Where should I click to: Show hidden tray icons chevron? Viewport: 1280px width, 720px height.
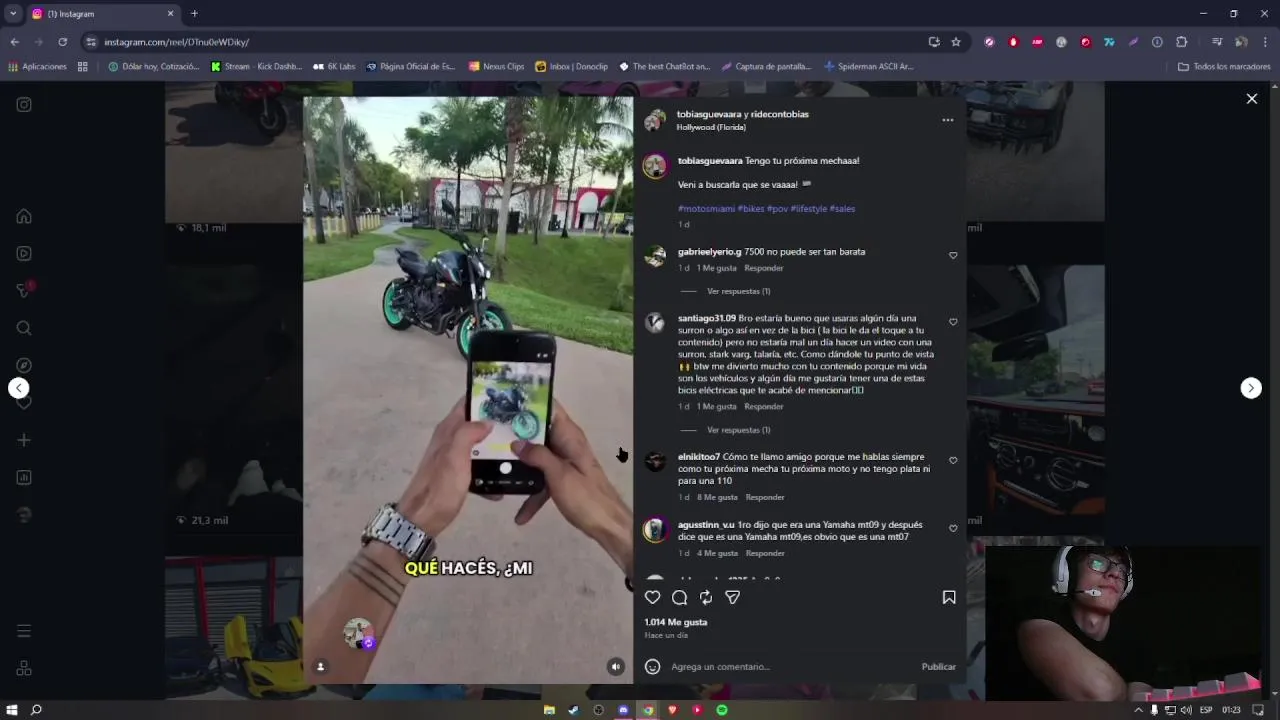pyautogui.click(x=1138, y=710)
